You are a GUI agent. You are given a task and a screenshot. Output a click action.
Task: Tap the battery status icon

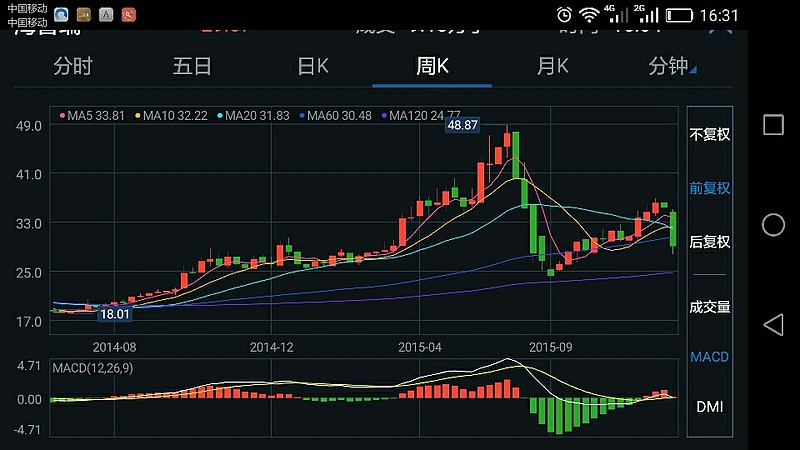pyautogui.click(x=679, y=15)
